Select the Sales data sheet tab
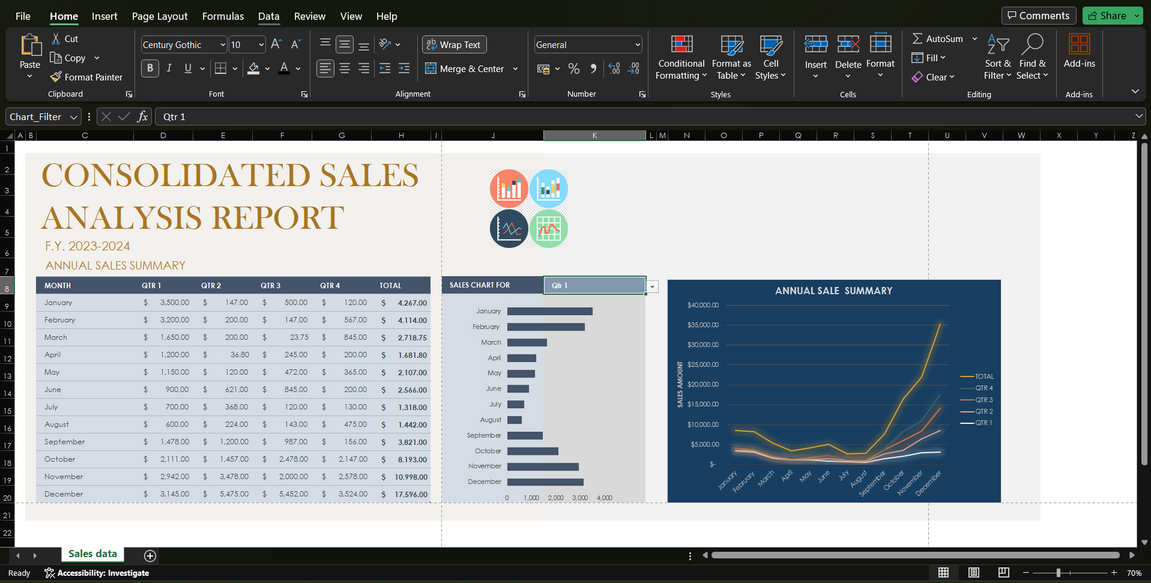The image size is (1151, 583). (92, 554)
